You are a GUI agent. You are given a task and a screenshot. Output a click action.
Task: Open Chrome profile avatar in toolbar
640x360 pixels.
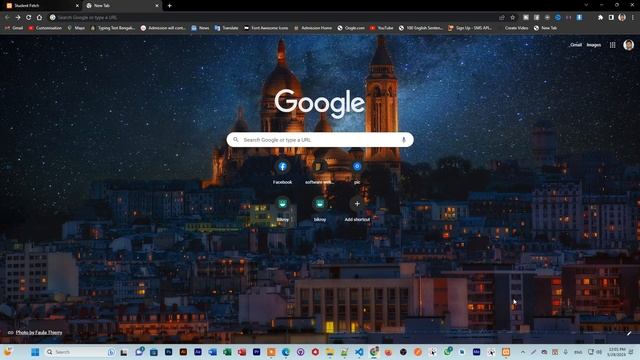pyautogui.click(x=622, y=18)
